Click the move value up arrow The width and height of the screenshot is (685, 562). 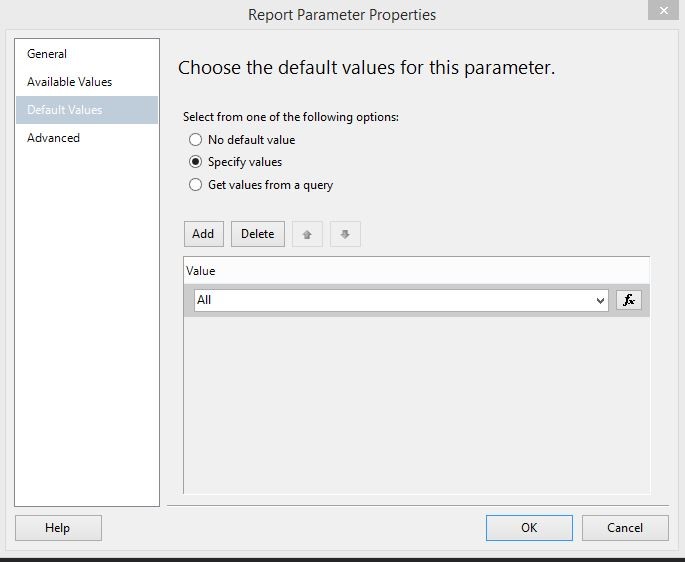click(307, 234)
